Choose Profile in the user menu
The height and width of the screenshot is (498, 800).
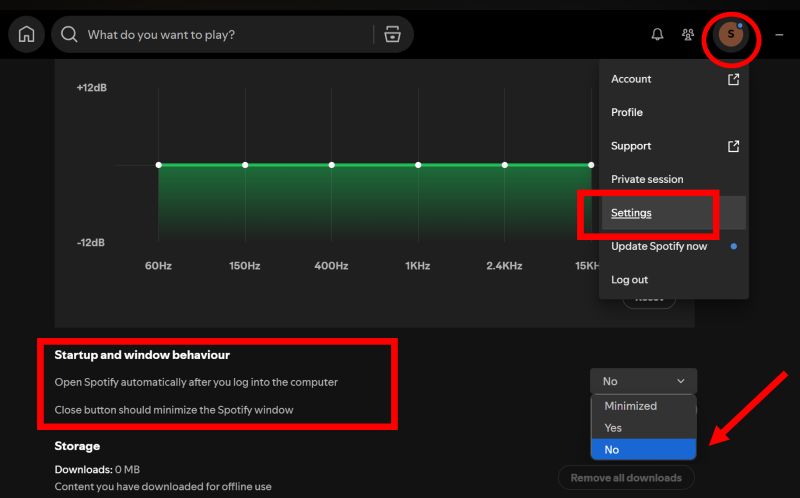point(627,112)
